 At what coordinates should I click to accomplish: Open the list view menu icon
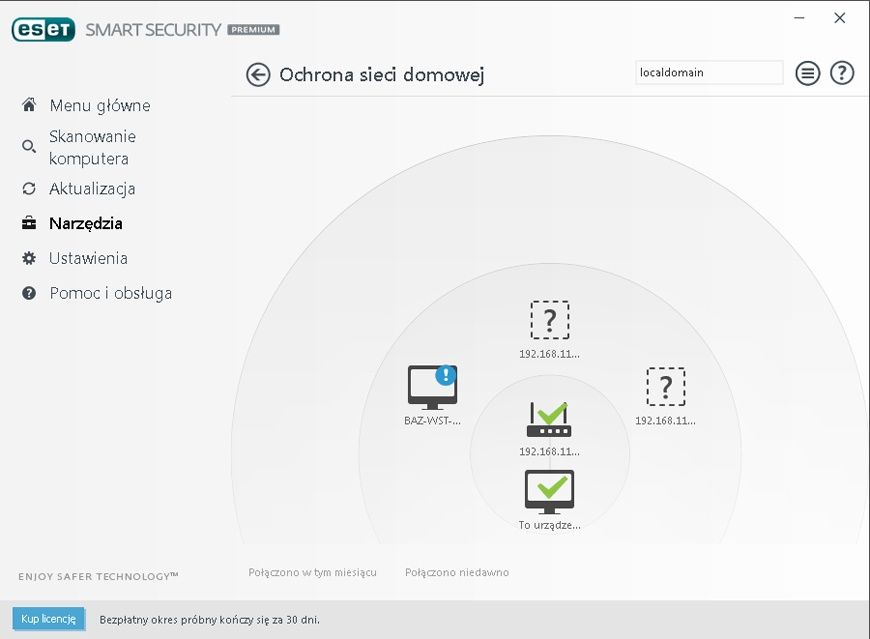point(807,73)
